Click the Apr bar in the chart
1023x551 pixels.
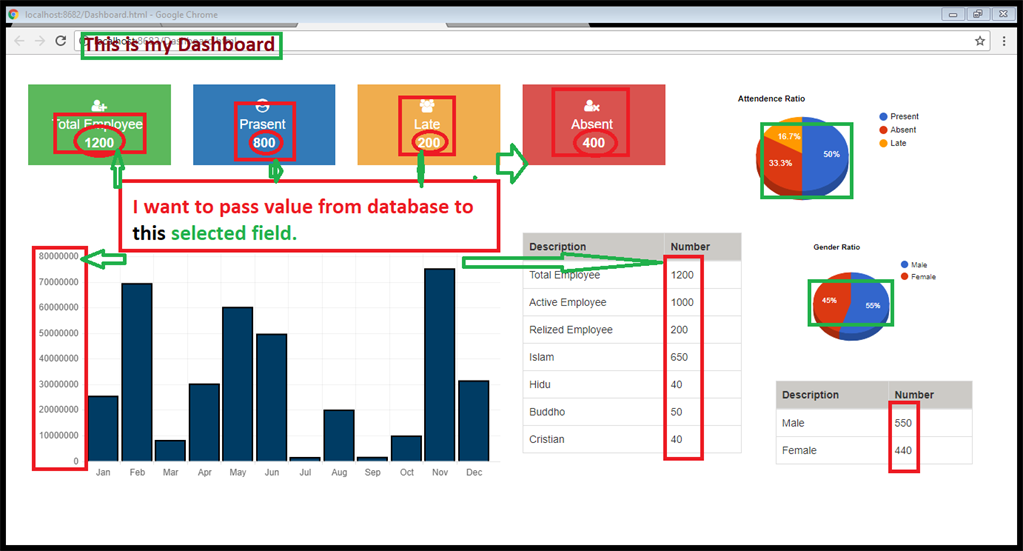[204, 423]
